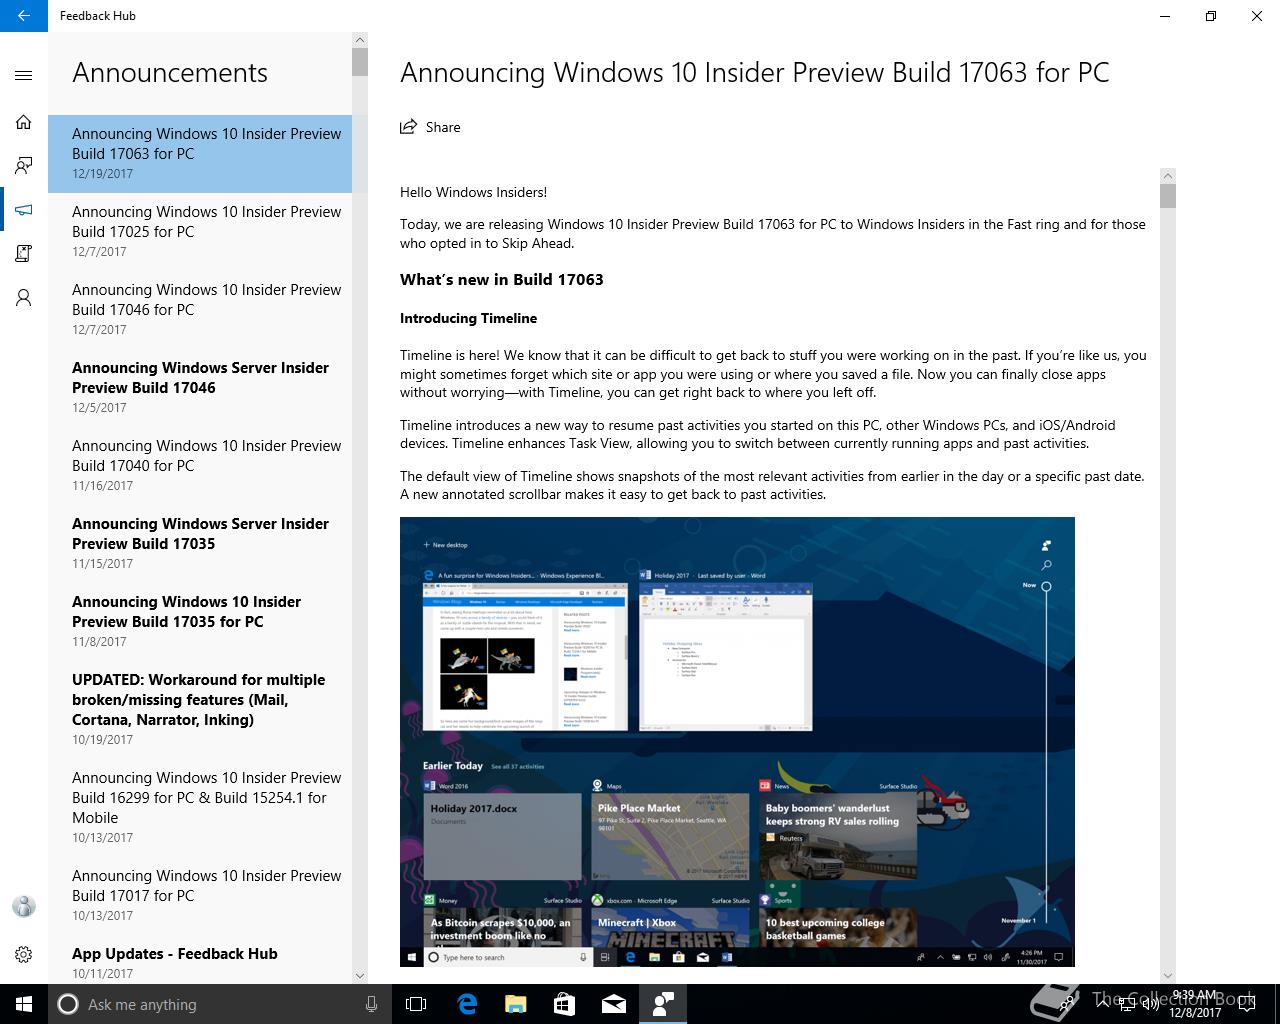Open Build 17063 for PC announcement
1280x1024 pixels.
200,153
